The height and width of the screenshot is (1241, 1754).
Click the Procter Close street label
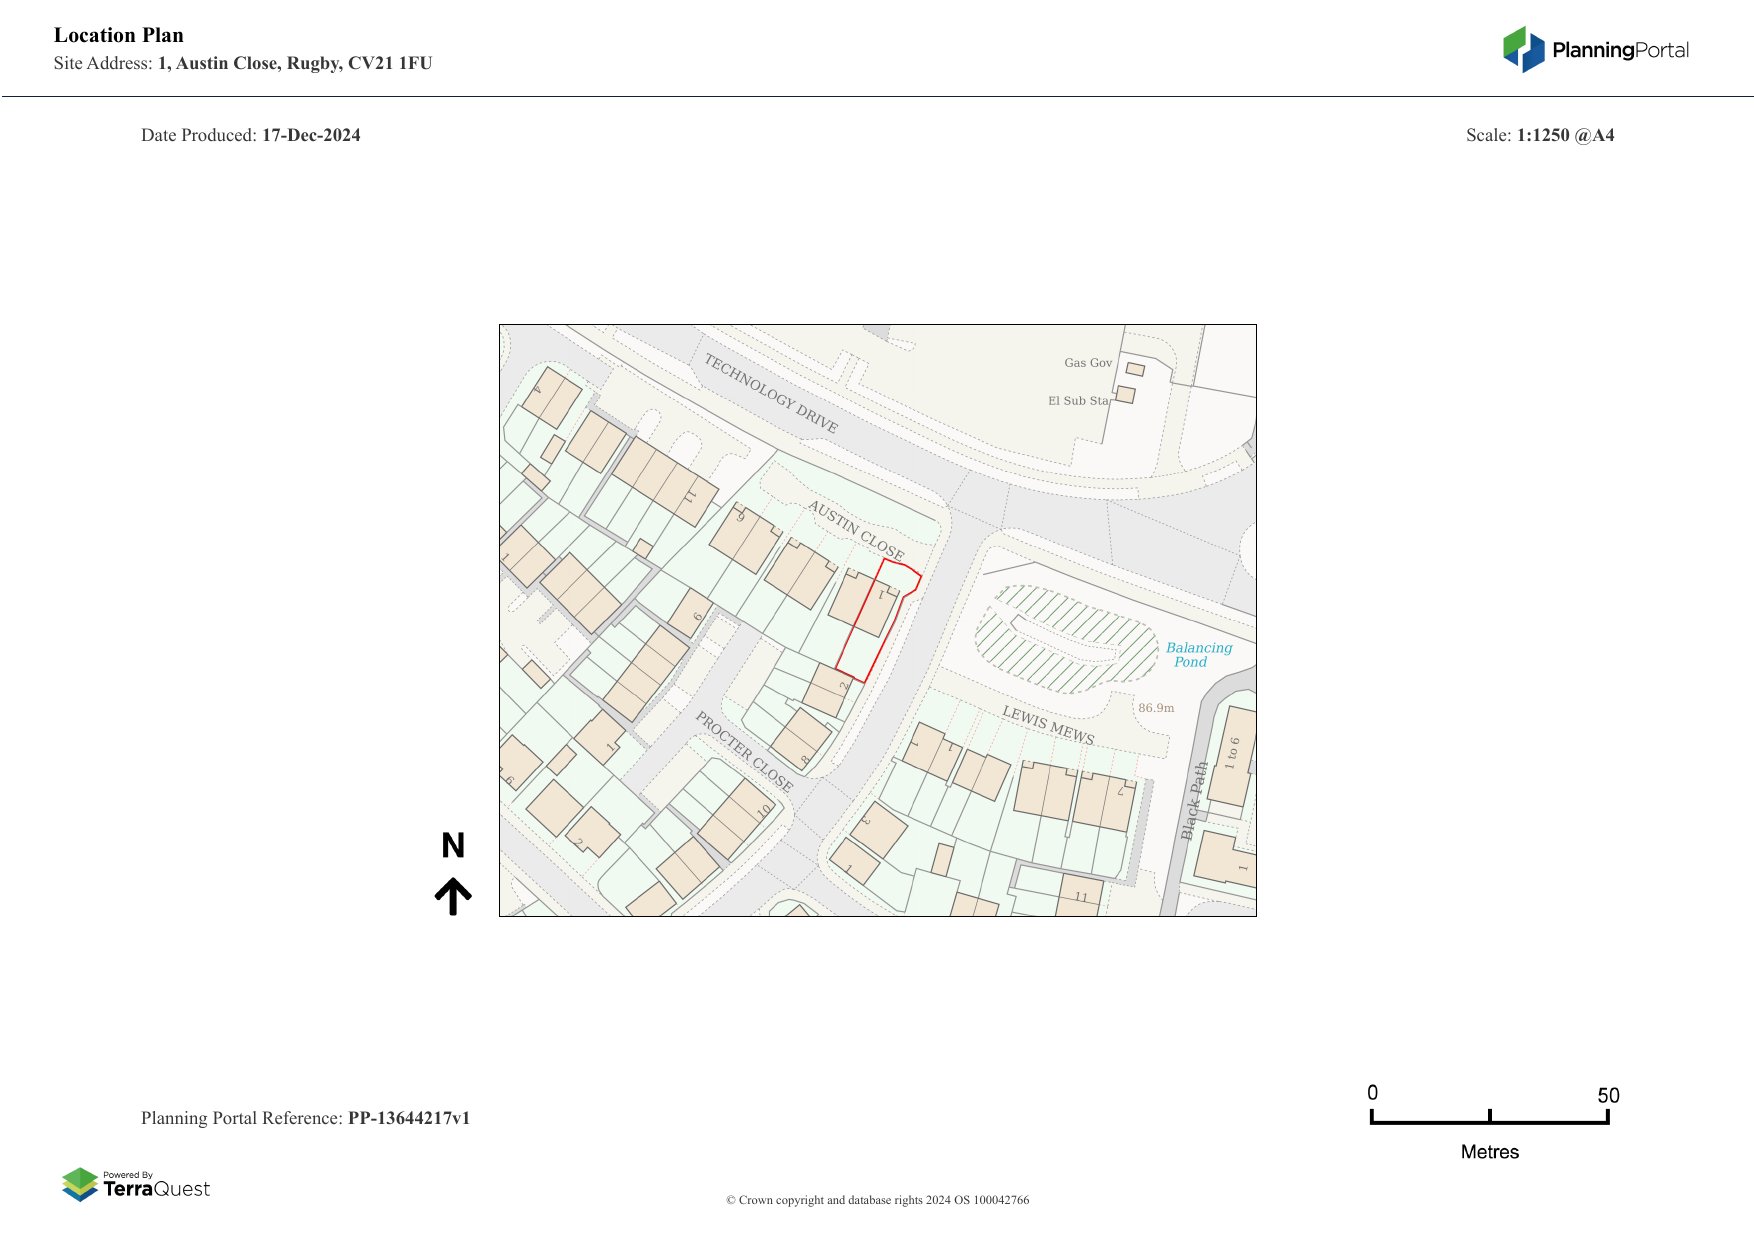[744, 752]
